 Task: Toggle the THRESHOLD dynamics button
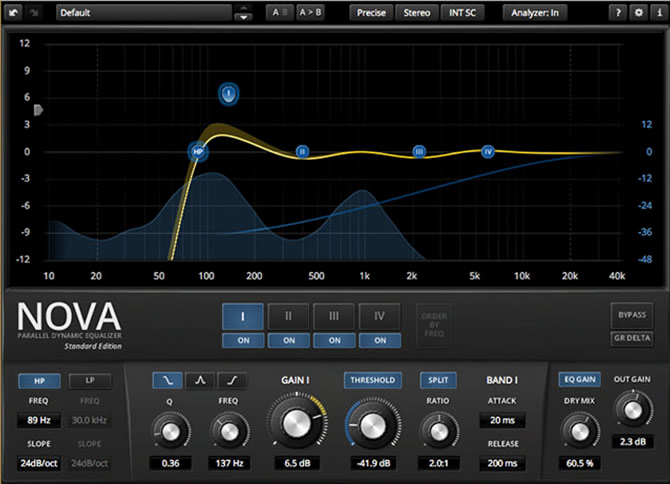[373, 380]
